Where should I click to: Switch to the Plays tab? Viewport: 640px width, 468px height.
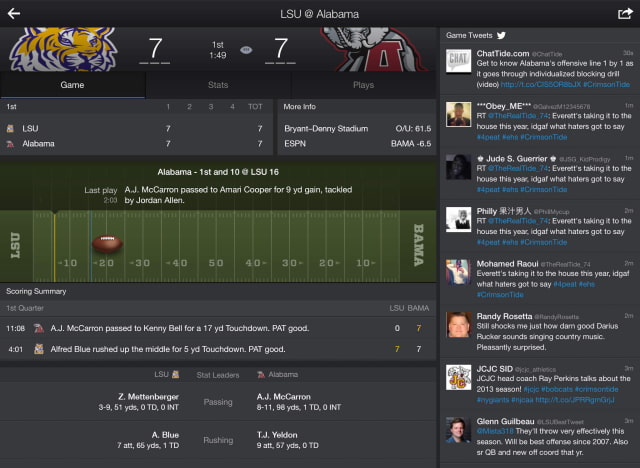click(363, 85)
